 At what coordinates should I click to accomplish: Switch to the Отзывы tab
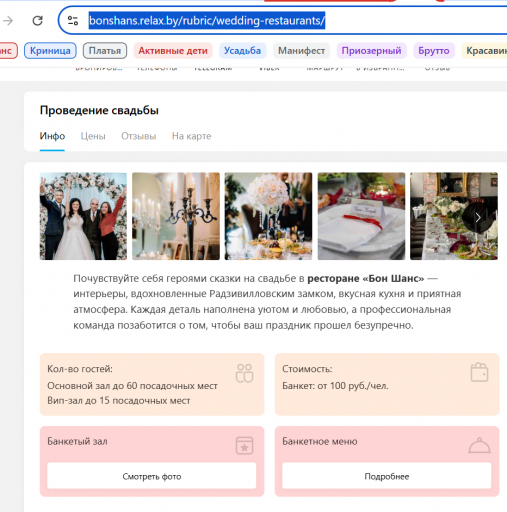point(139,136)
